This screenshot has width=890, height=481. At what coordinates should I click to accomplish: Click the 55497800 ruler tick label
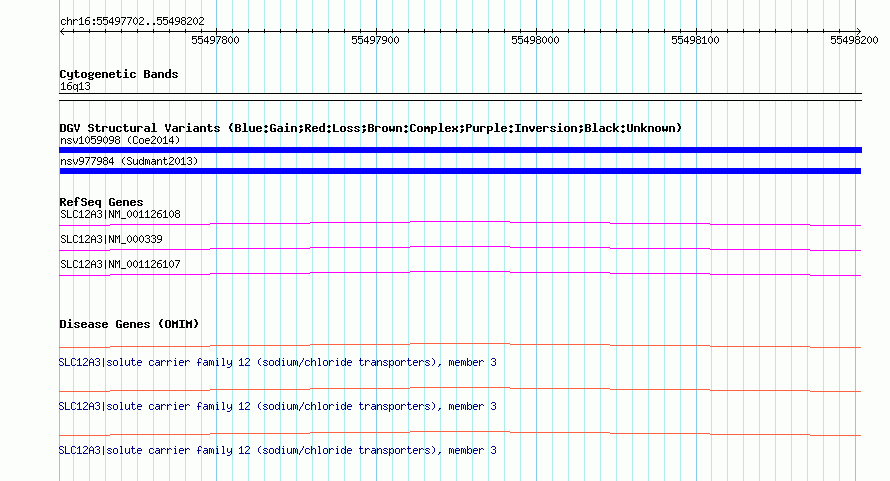click(215, 40)
